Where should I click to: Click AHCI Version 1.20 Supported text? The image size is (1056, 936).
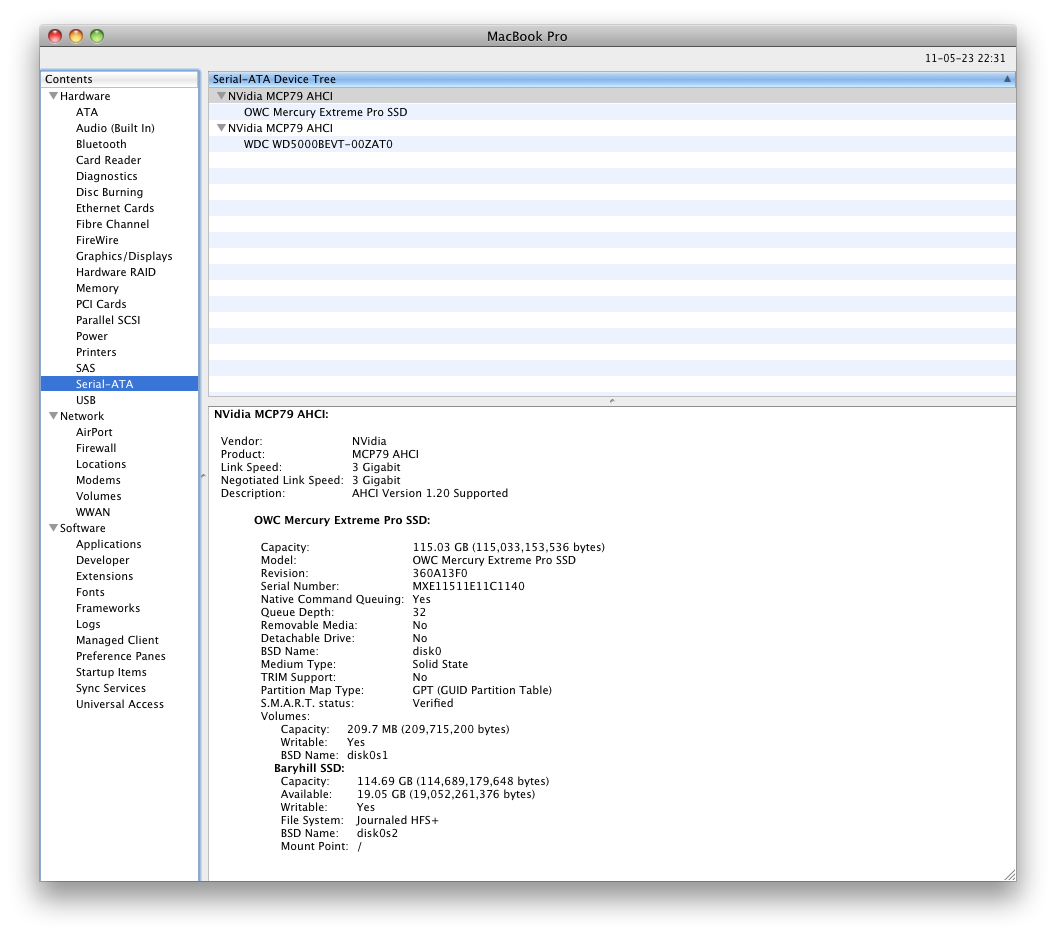pyautogui.click(x=430, y=494)
